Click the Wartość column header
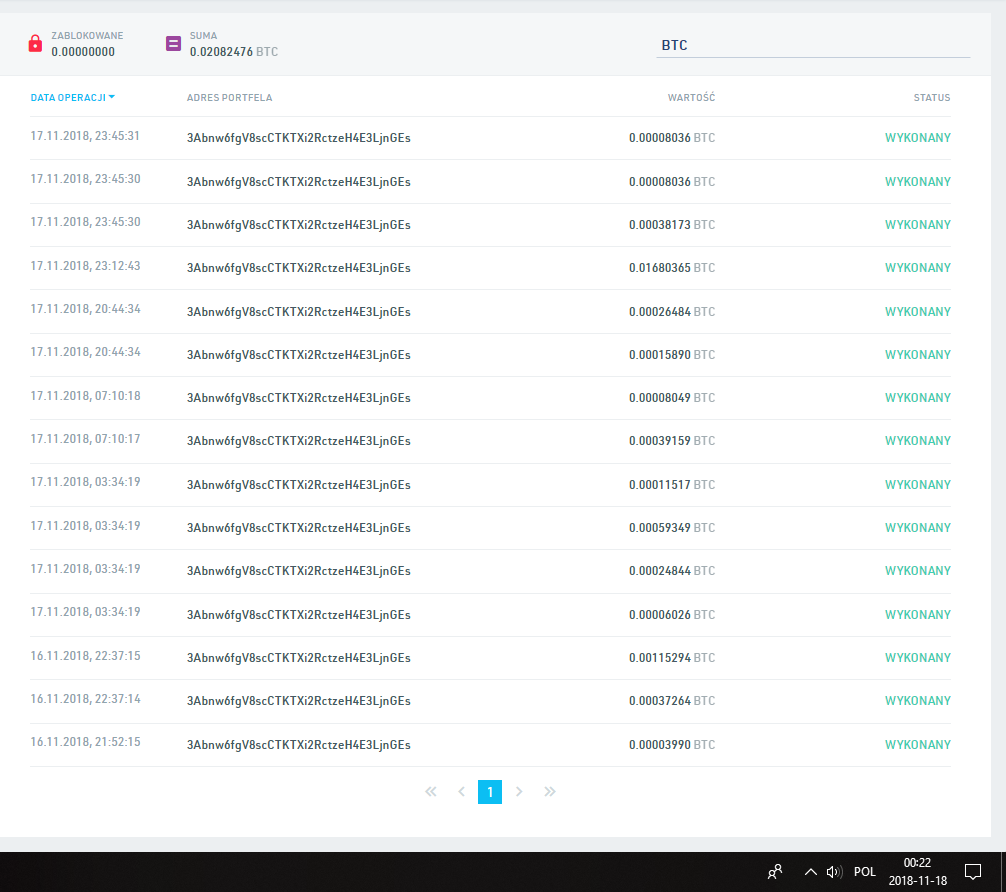This screenshot has width=1006, height=892. [x=691, y=98]
